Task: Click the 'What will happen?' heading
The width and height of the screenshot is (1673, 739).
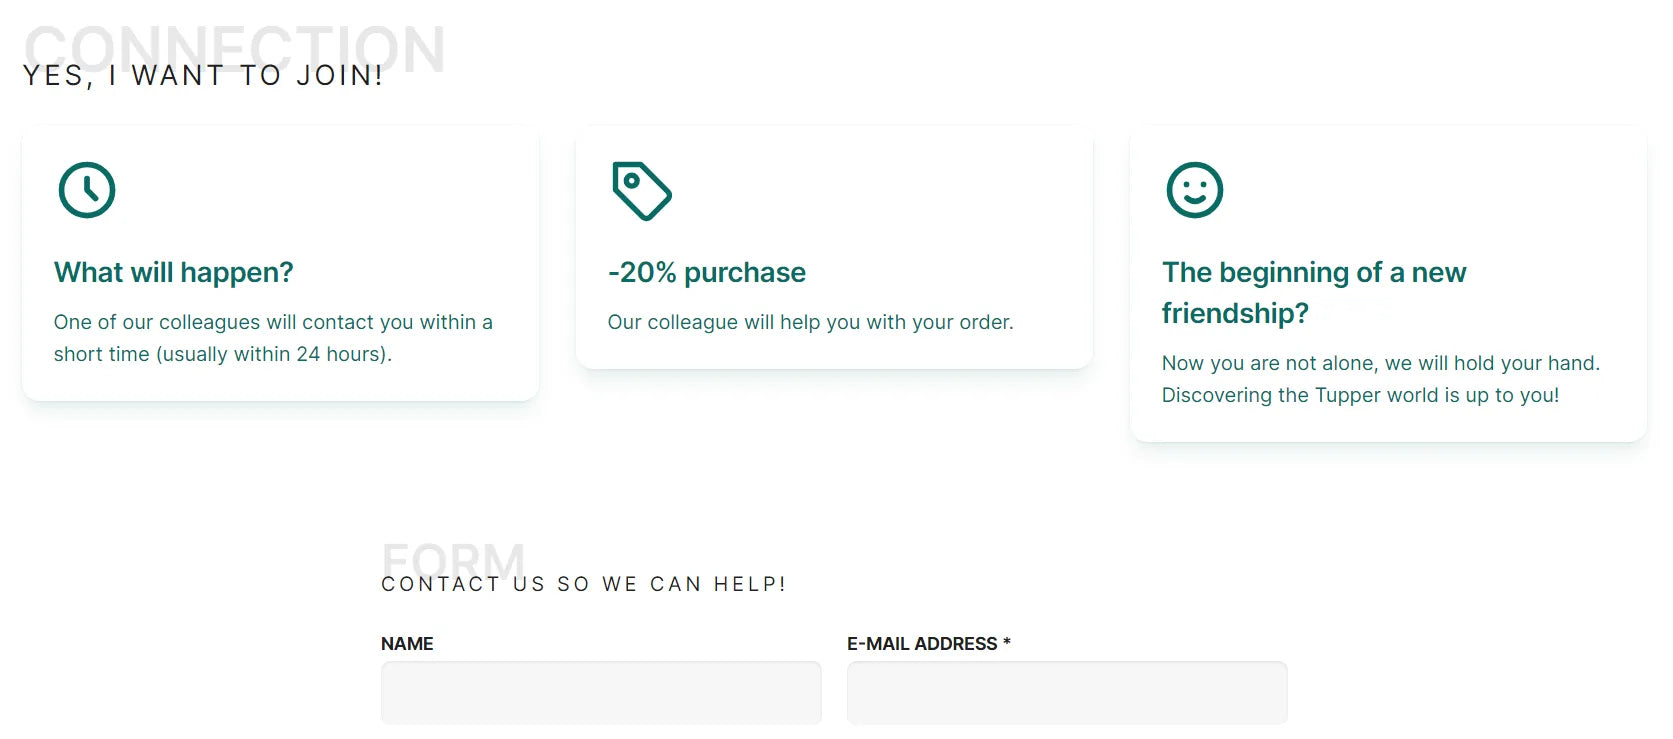Action: pyautogui.click(x=174, y=272)
